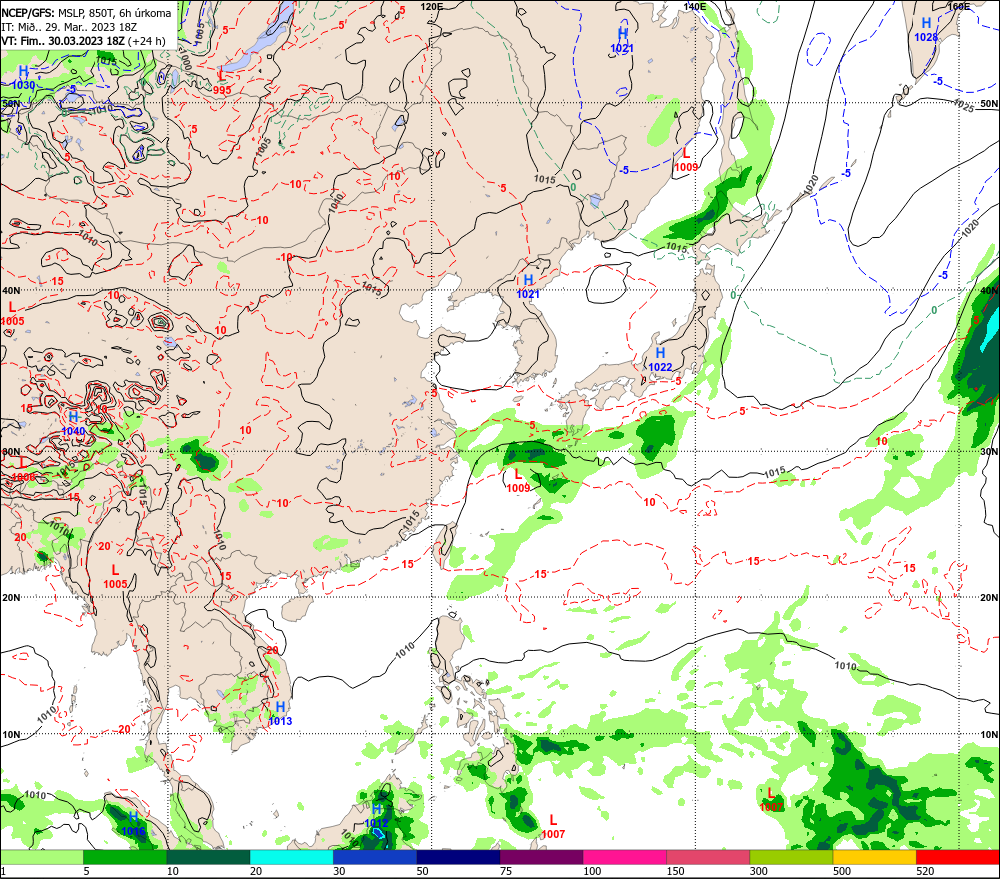Click the '140E' longitude label

click(695, 6)
